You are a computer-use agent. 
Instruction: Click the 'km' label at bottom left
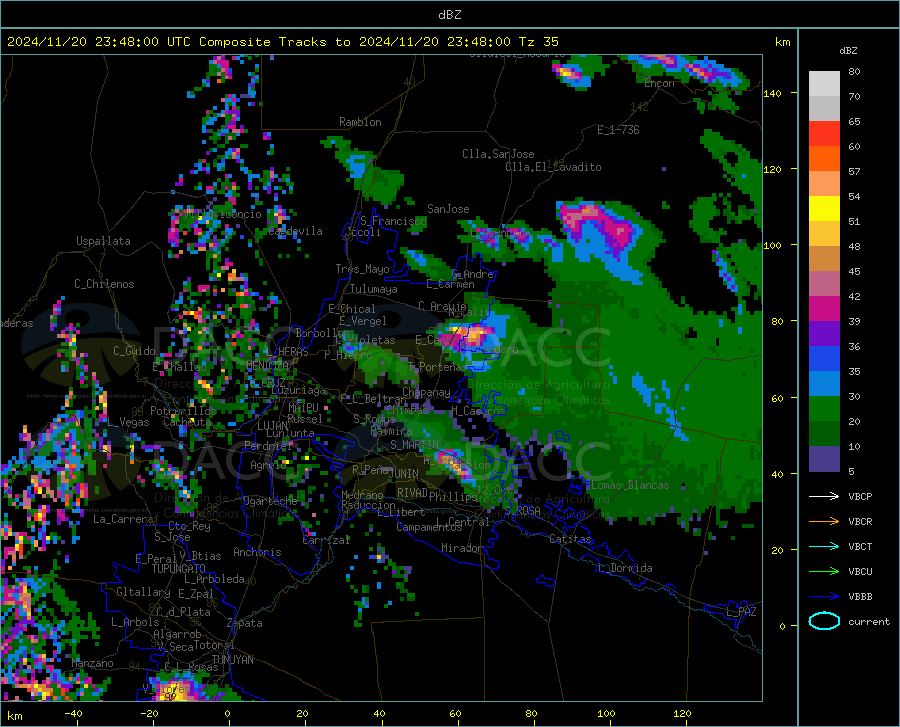pyautogui.click(x=14, y=716)
